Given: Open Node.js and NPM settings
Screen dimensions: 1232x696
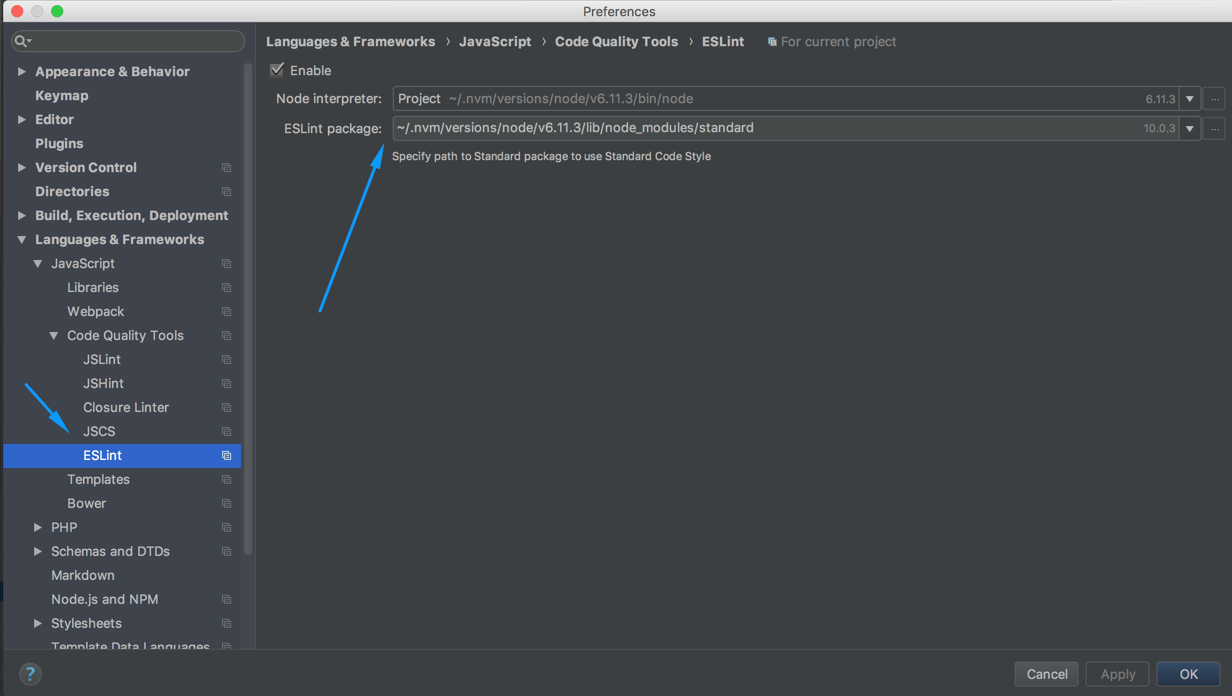Looking at the screenshot, I should click(104, 600).
